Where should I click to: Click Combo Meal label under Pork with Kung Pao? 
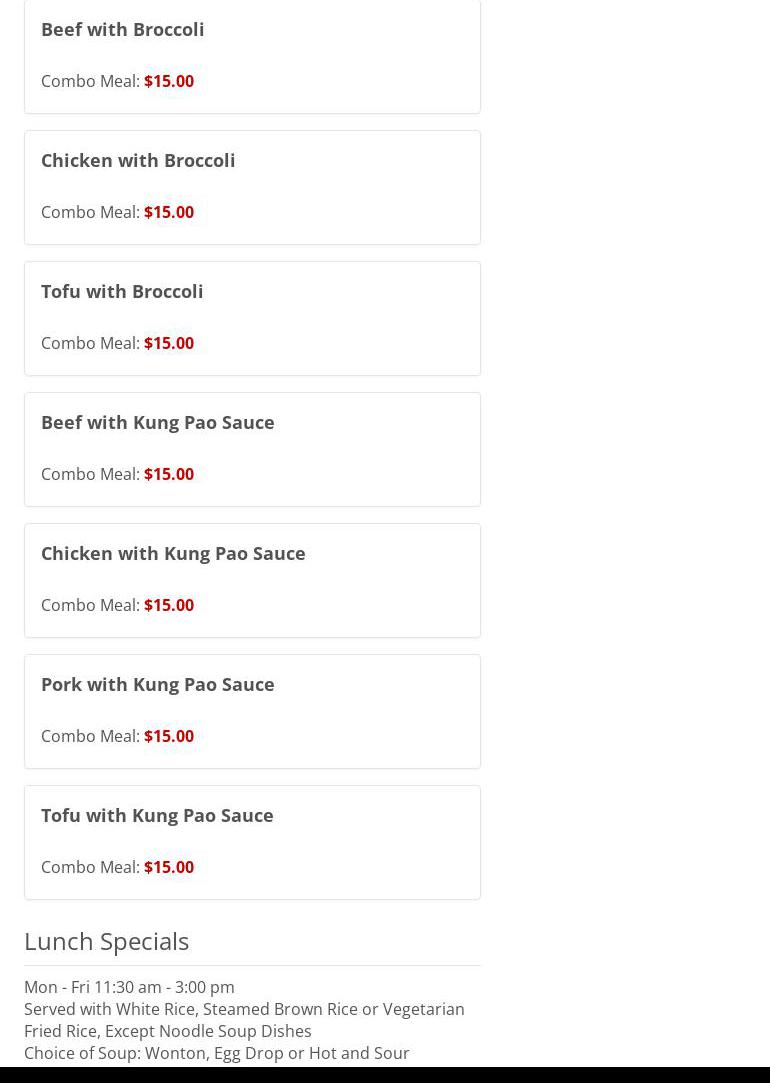click(x=90, y=736)
